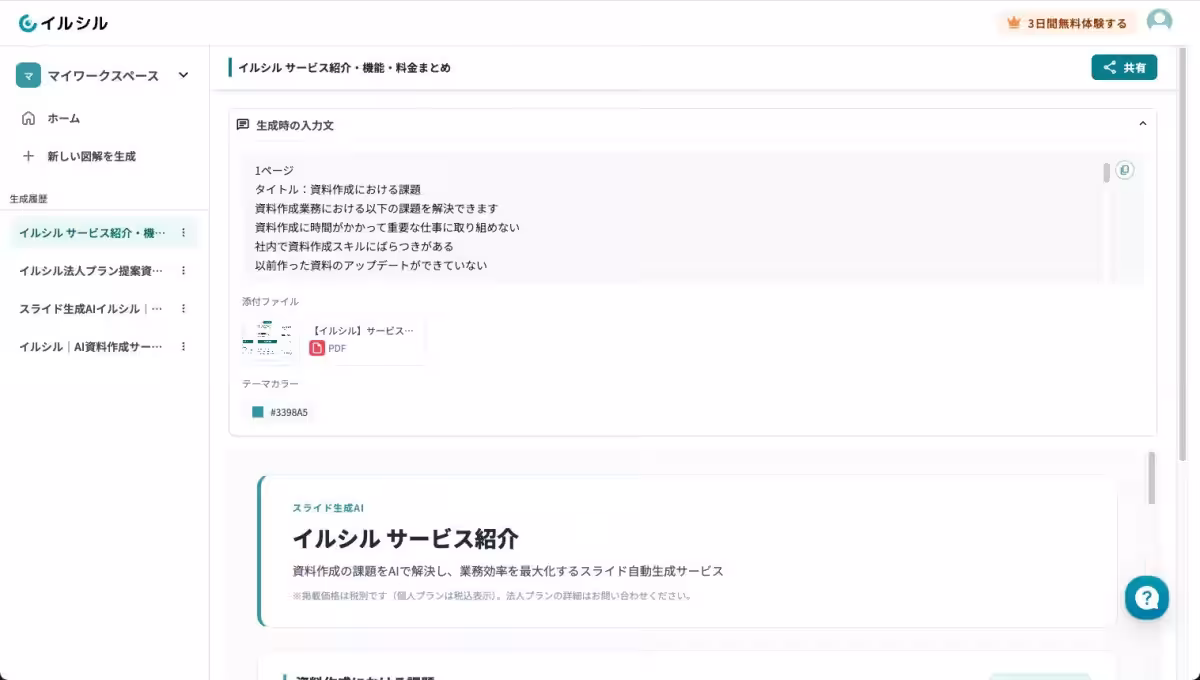Collapse the 生成時の入力文 section chevron

pos(1142,124)
